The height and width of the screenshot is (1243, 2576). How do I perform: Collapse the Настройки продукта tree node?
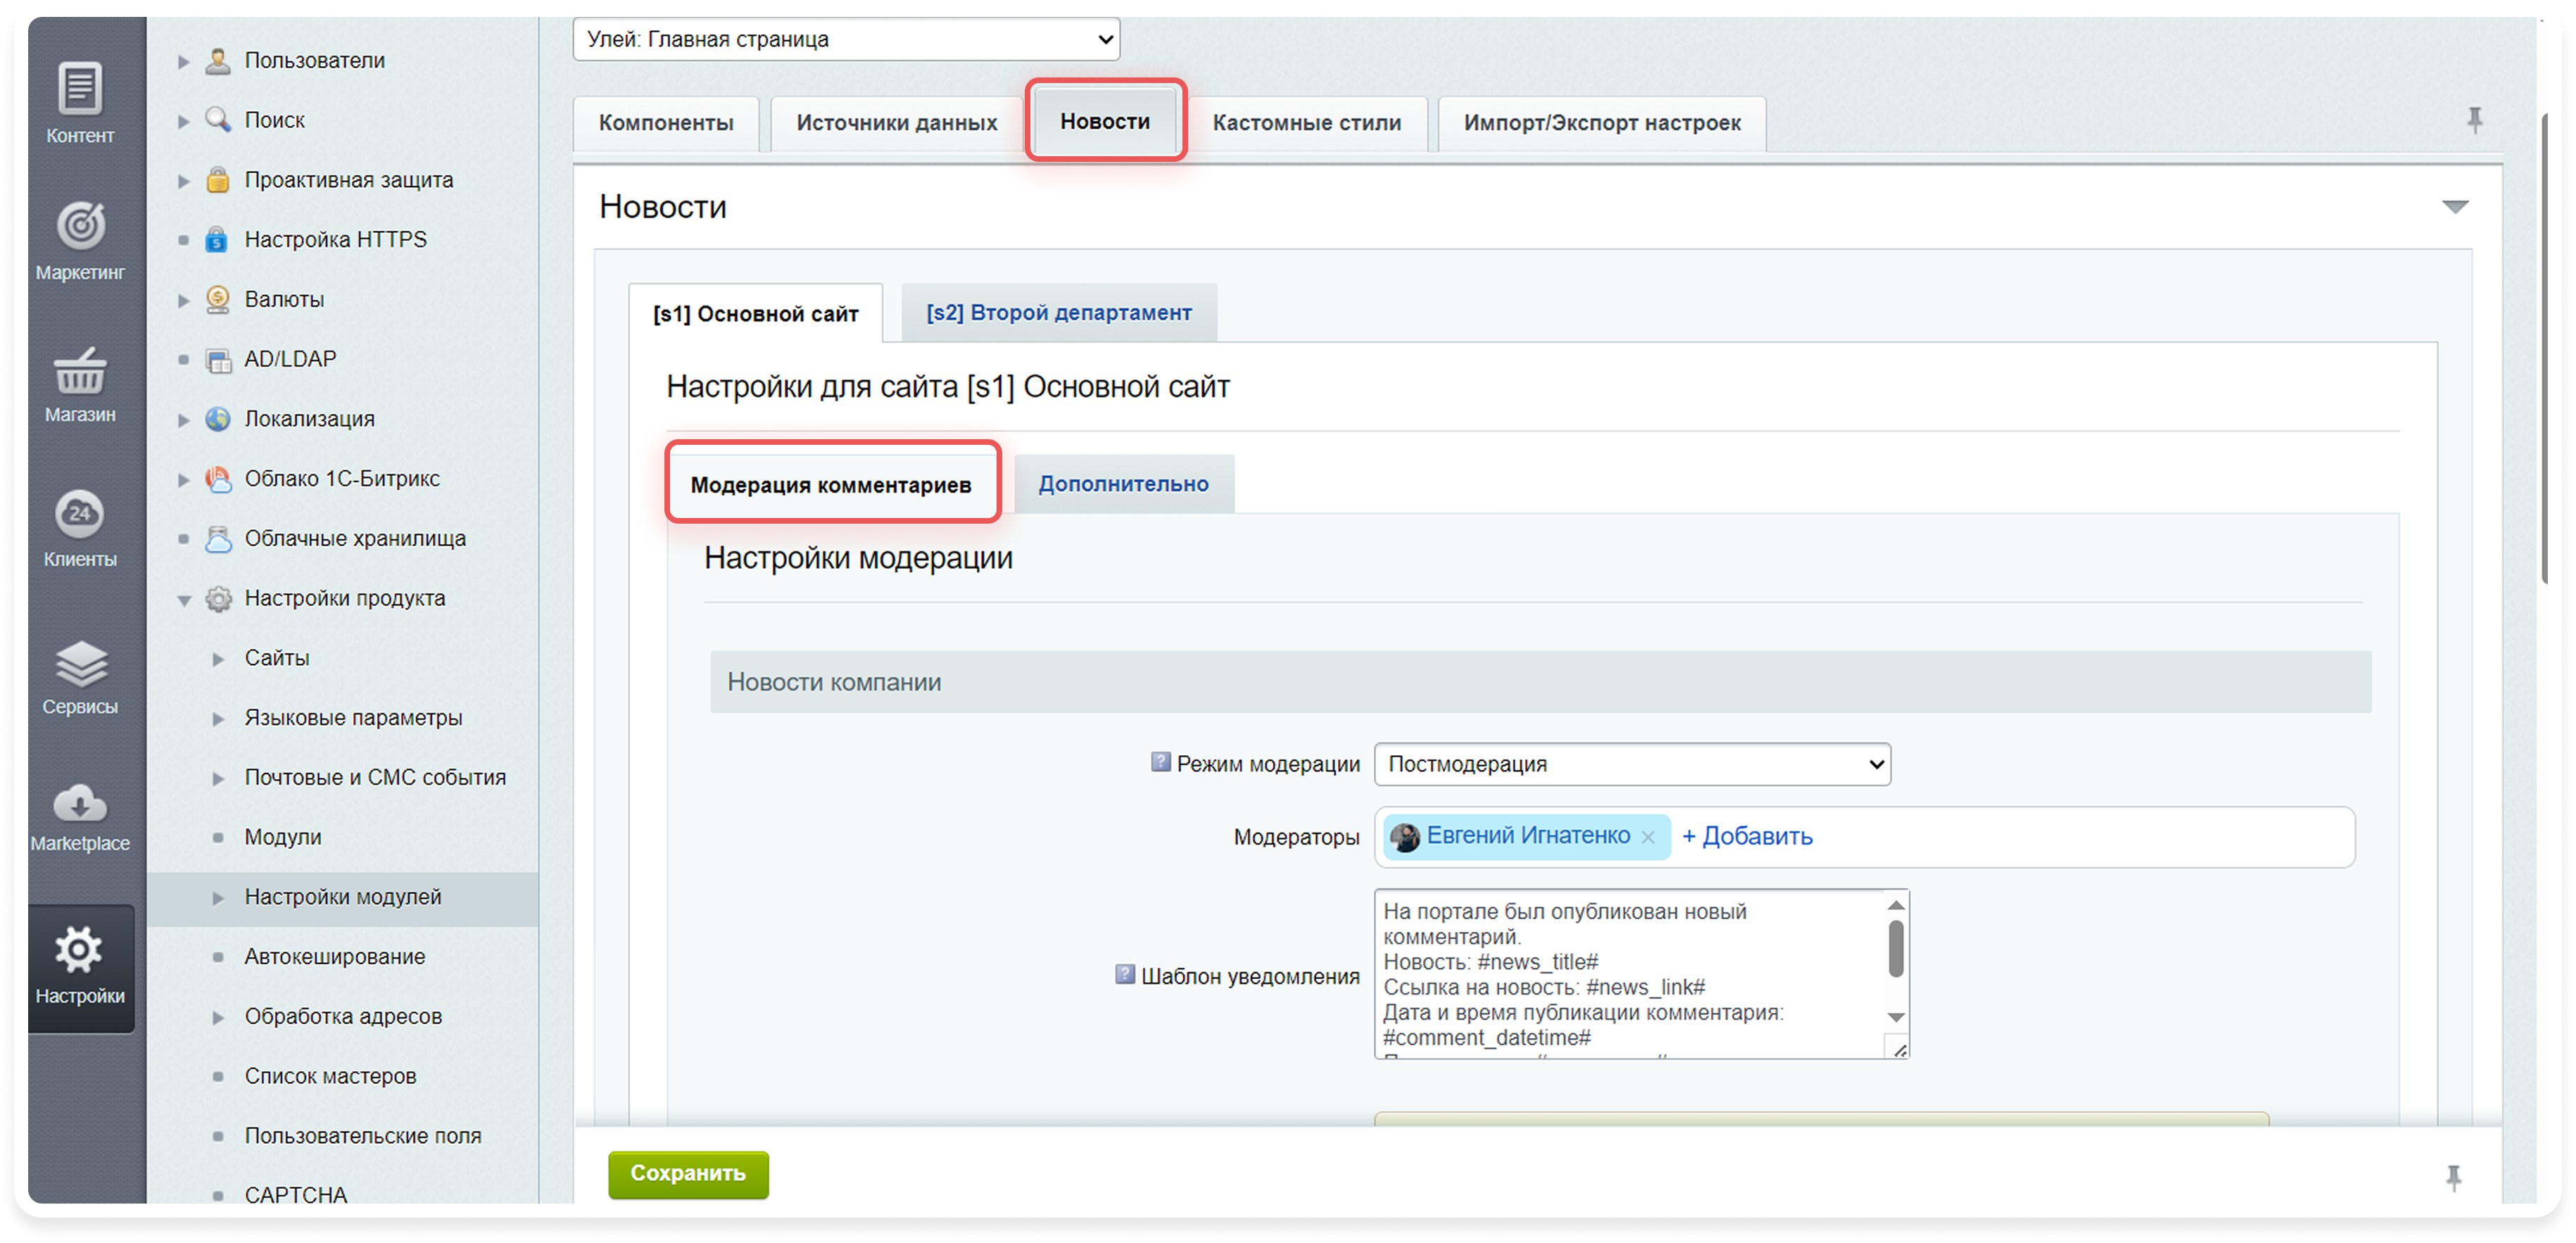click(x=184, y=600)
